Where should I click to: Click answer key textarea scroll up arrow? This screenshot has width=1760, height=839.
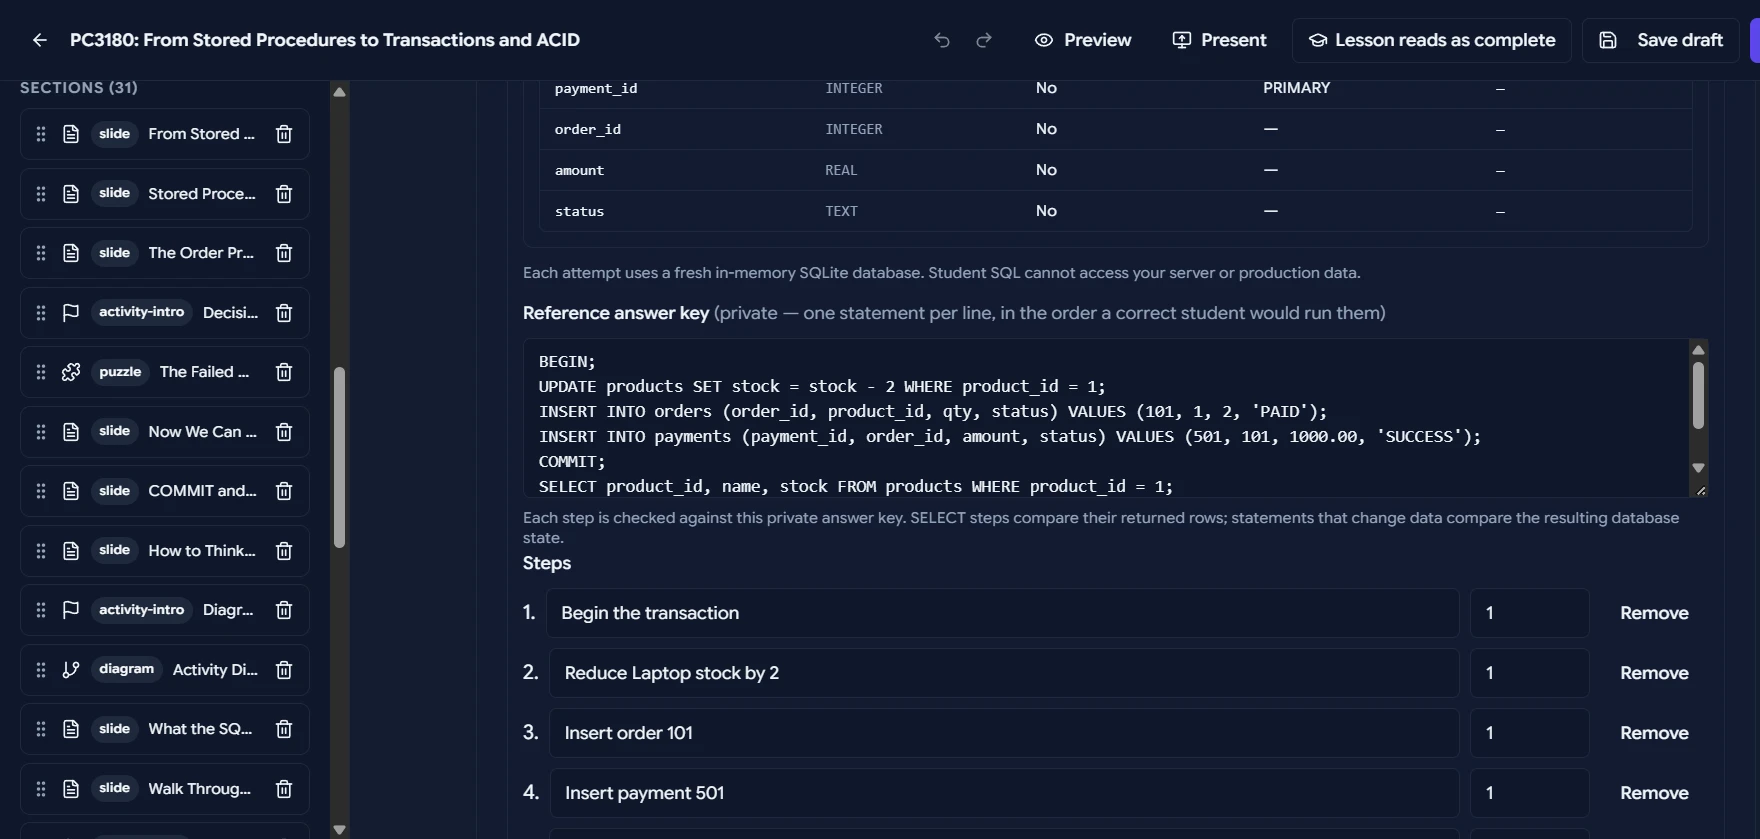pyautogui.click(x=1698, y=350)
